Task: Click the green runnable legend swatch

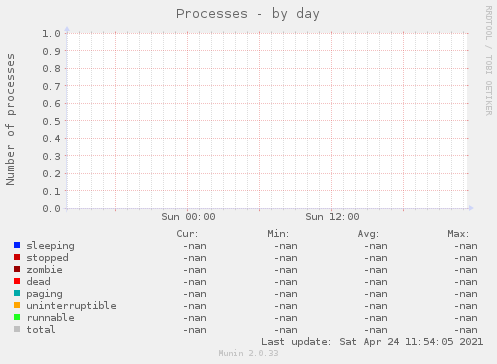Action: [17, 317]
